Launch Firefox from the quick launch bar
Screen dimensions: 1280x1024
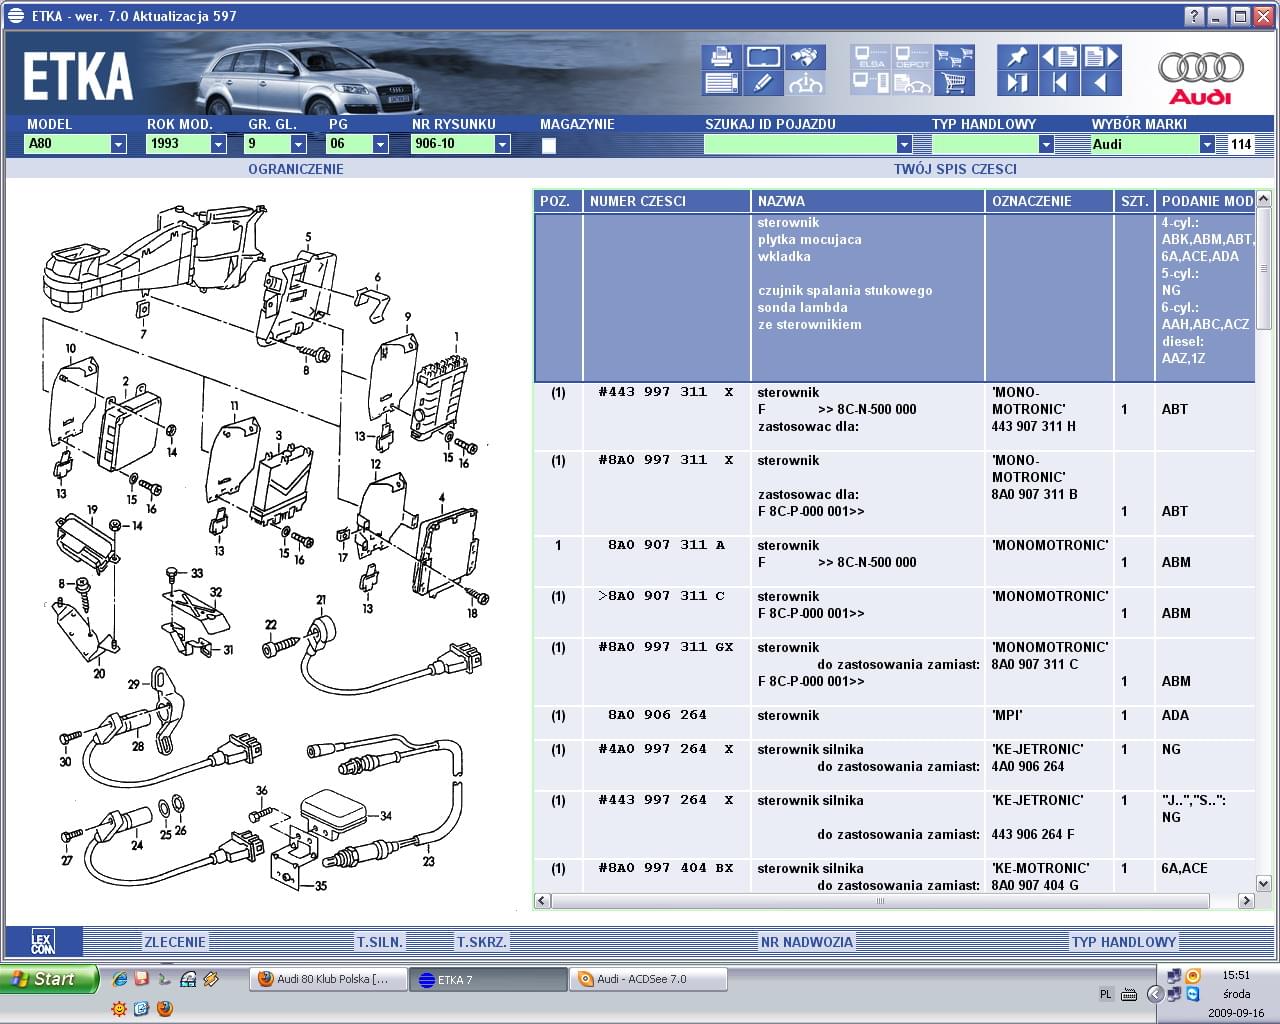(164, 1009)
